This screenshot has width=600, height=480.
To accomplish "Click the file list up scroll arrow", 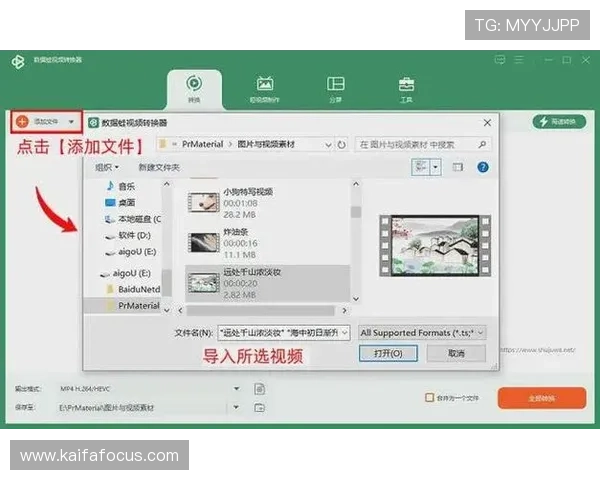I will (x=356, y=184).
